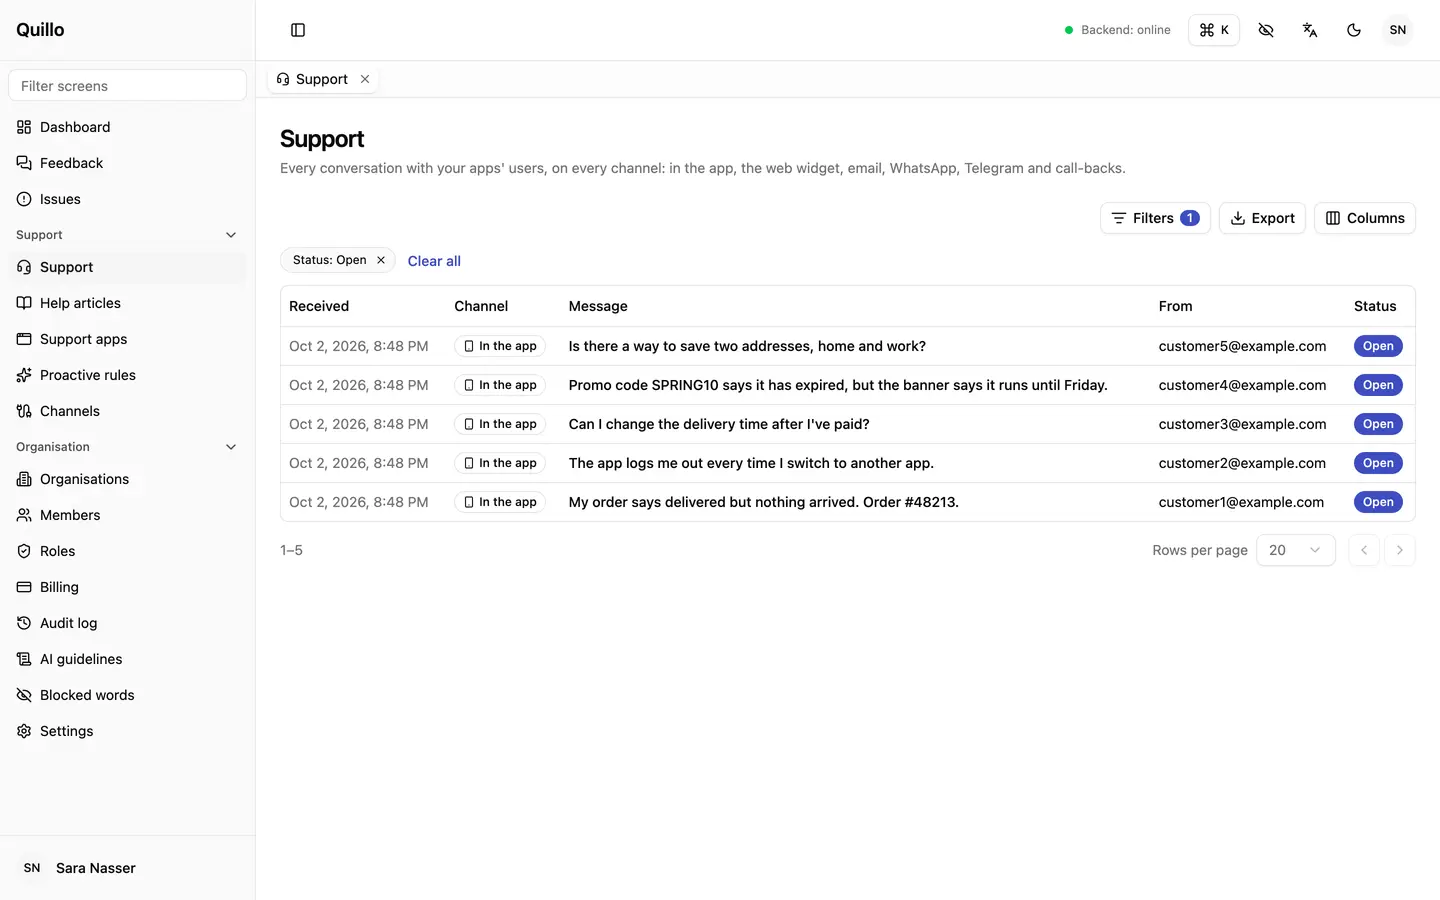Click the Channels icon in sidebar
This screenshot has width=1440, height=900.
(x=24, y=411)
